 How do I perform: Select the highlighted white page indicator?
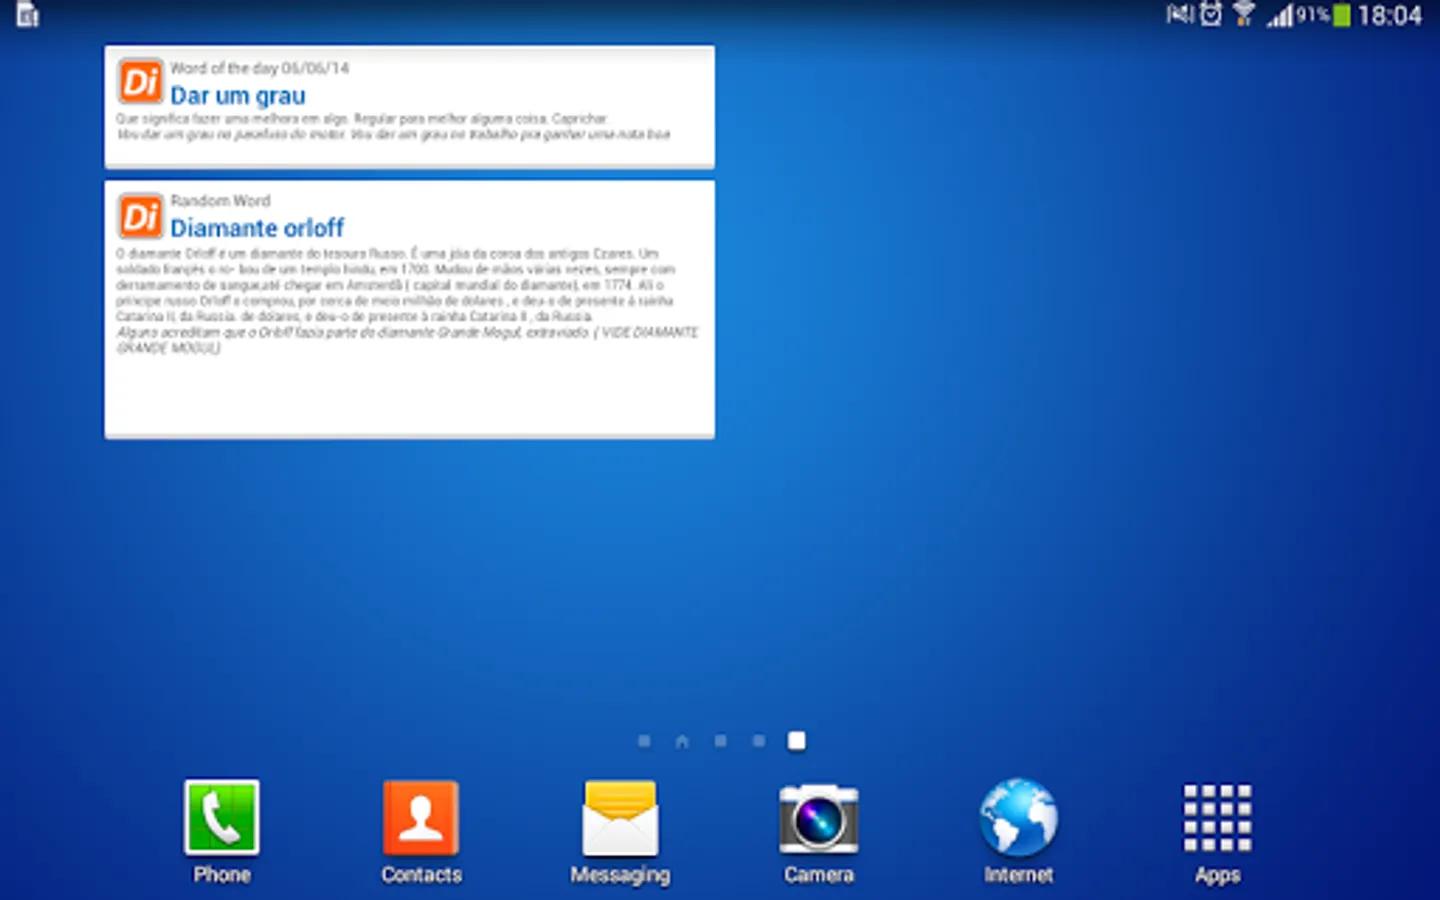[796, 741]
